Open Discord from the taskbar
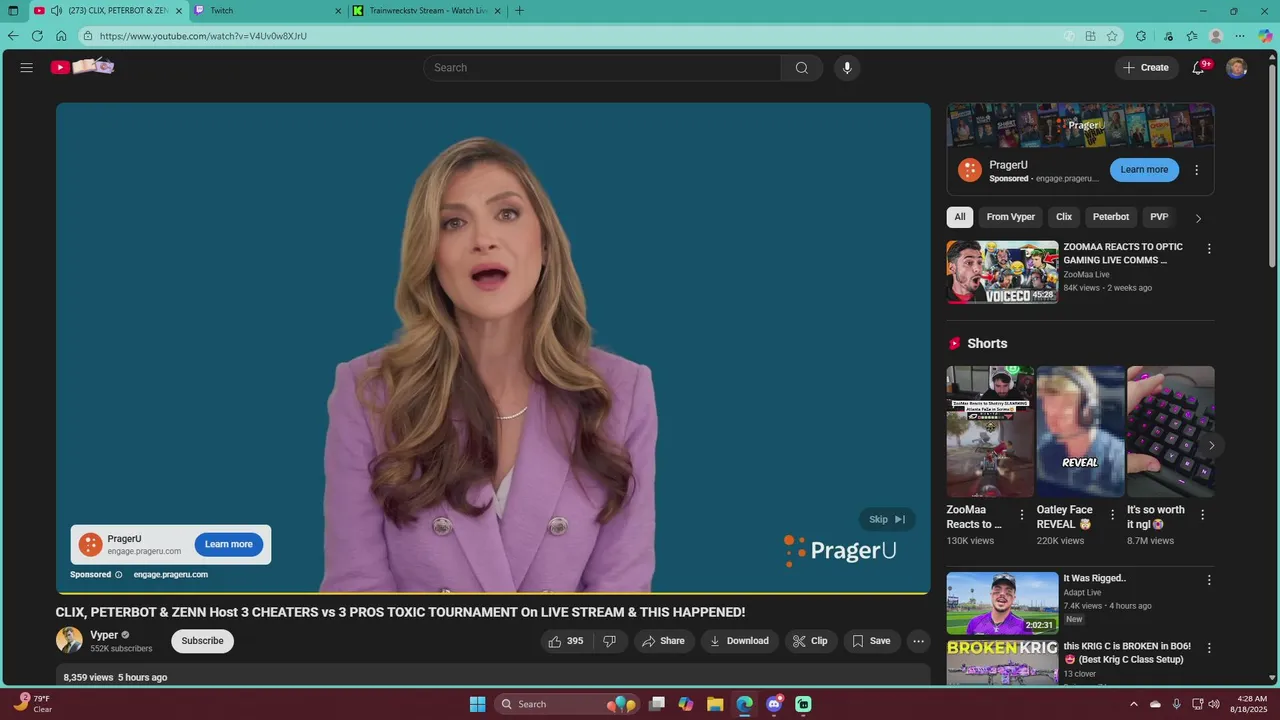The width and height of the screenshot is (1280, 720). coord(774,704)
